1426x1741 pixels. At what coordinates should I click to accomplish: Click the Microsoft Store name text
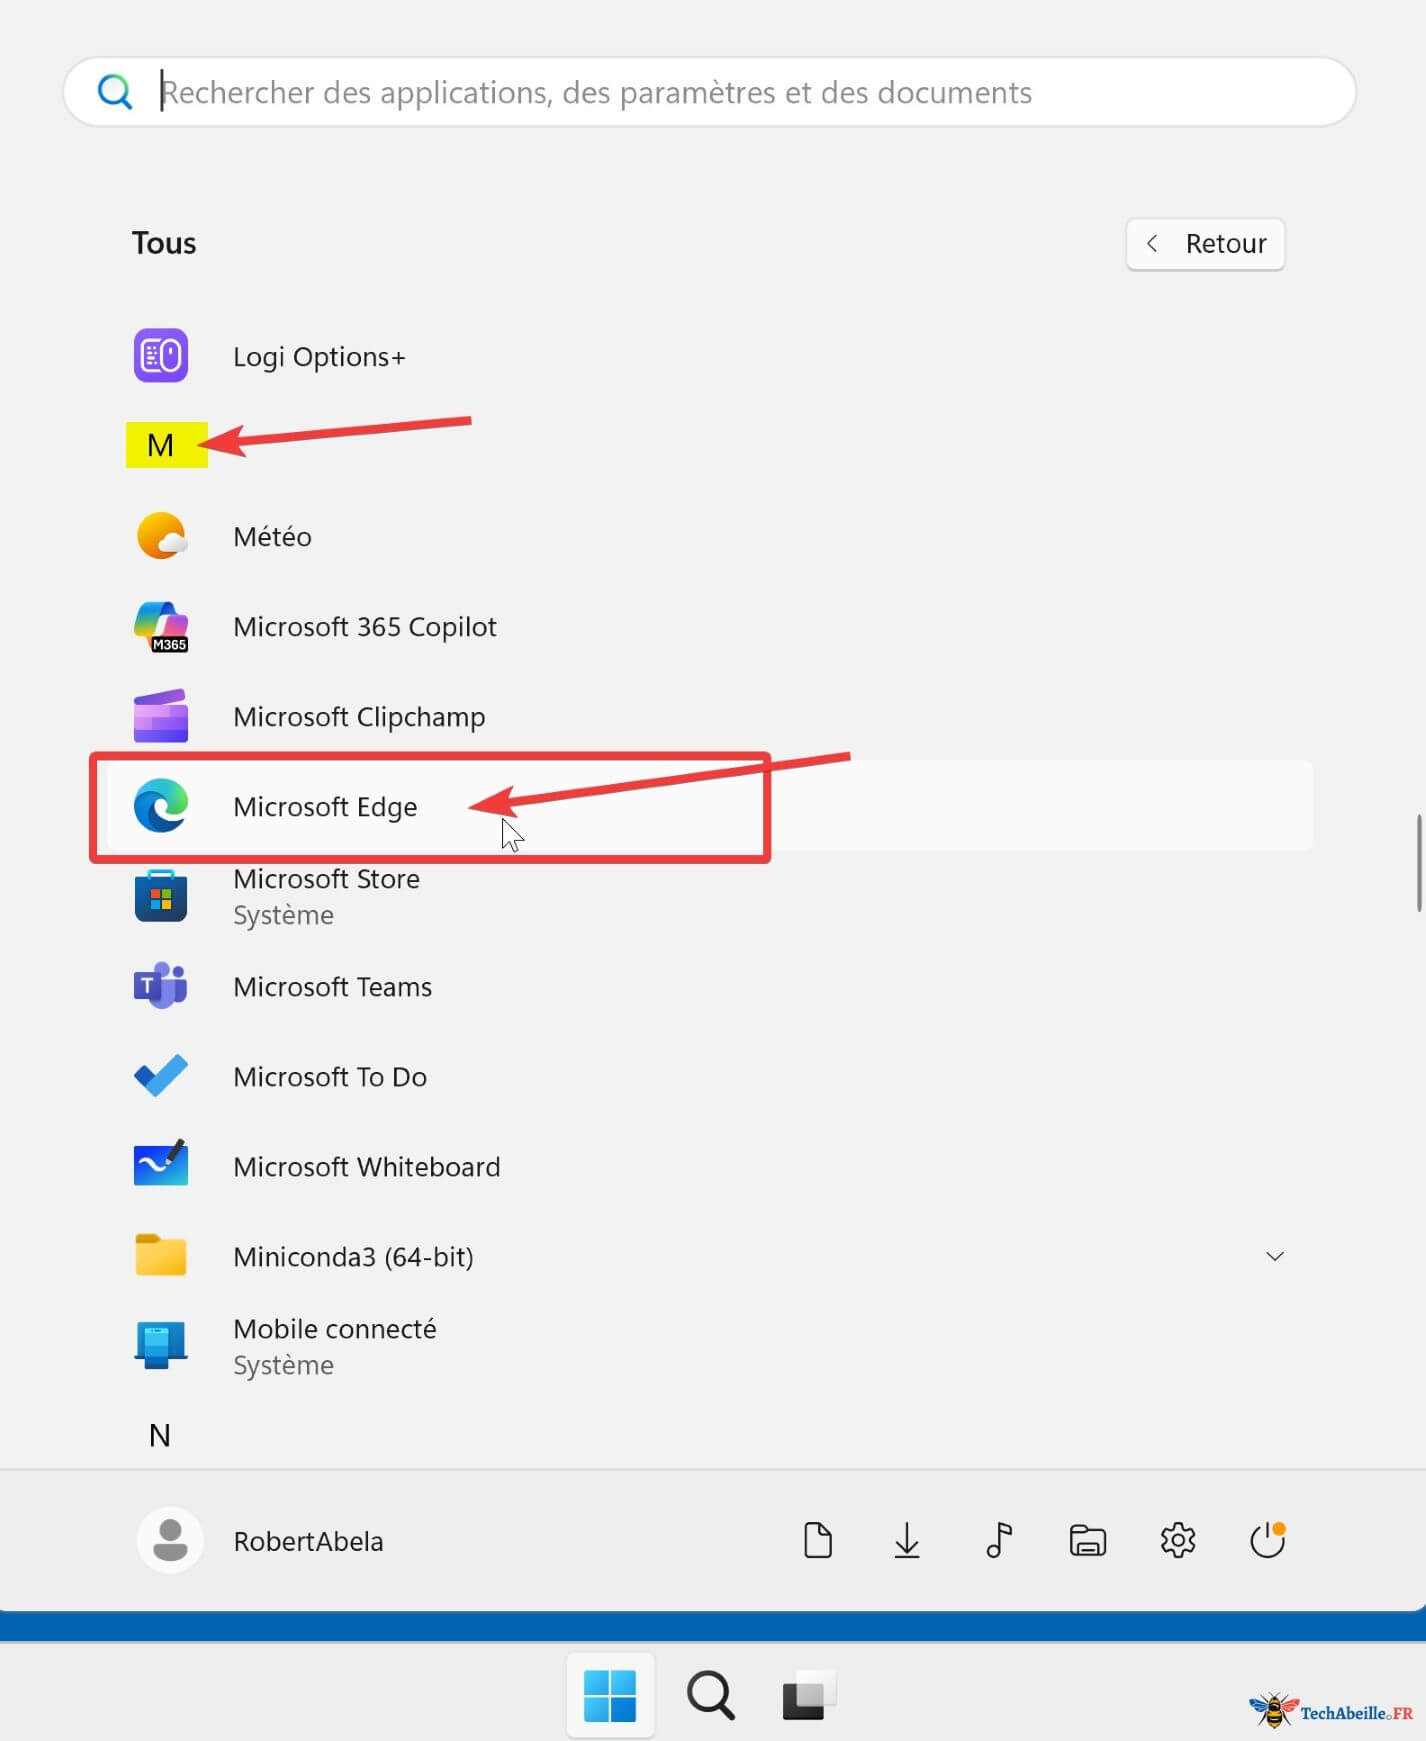[326, 879]
